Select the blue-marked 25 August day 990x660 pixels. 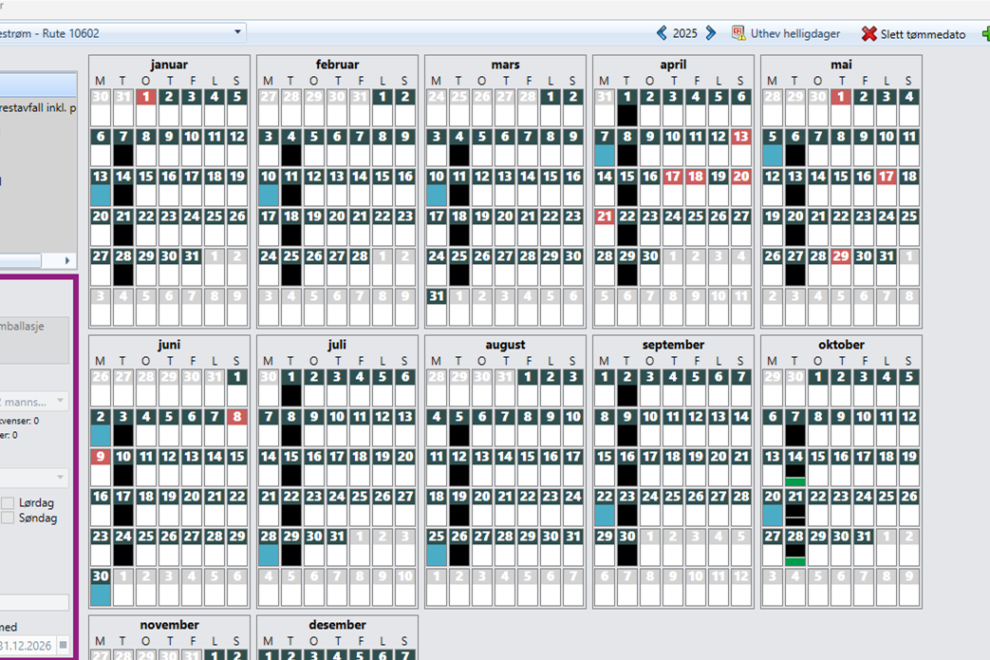pos(436,546)
